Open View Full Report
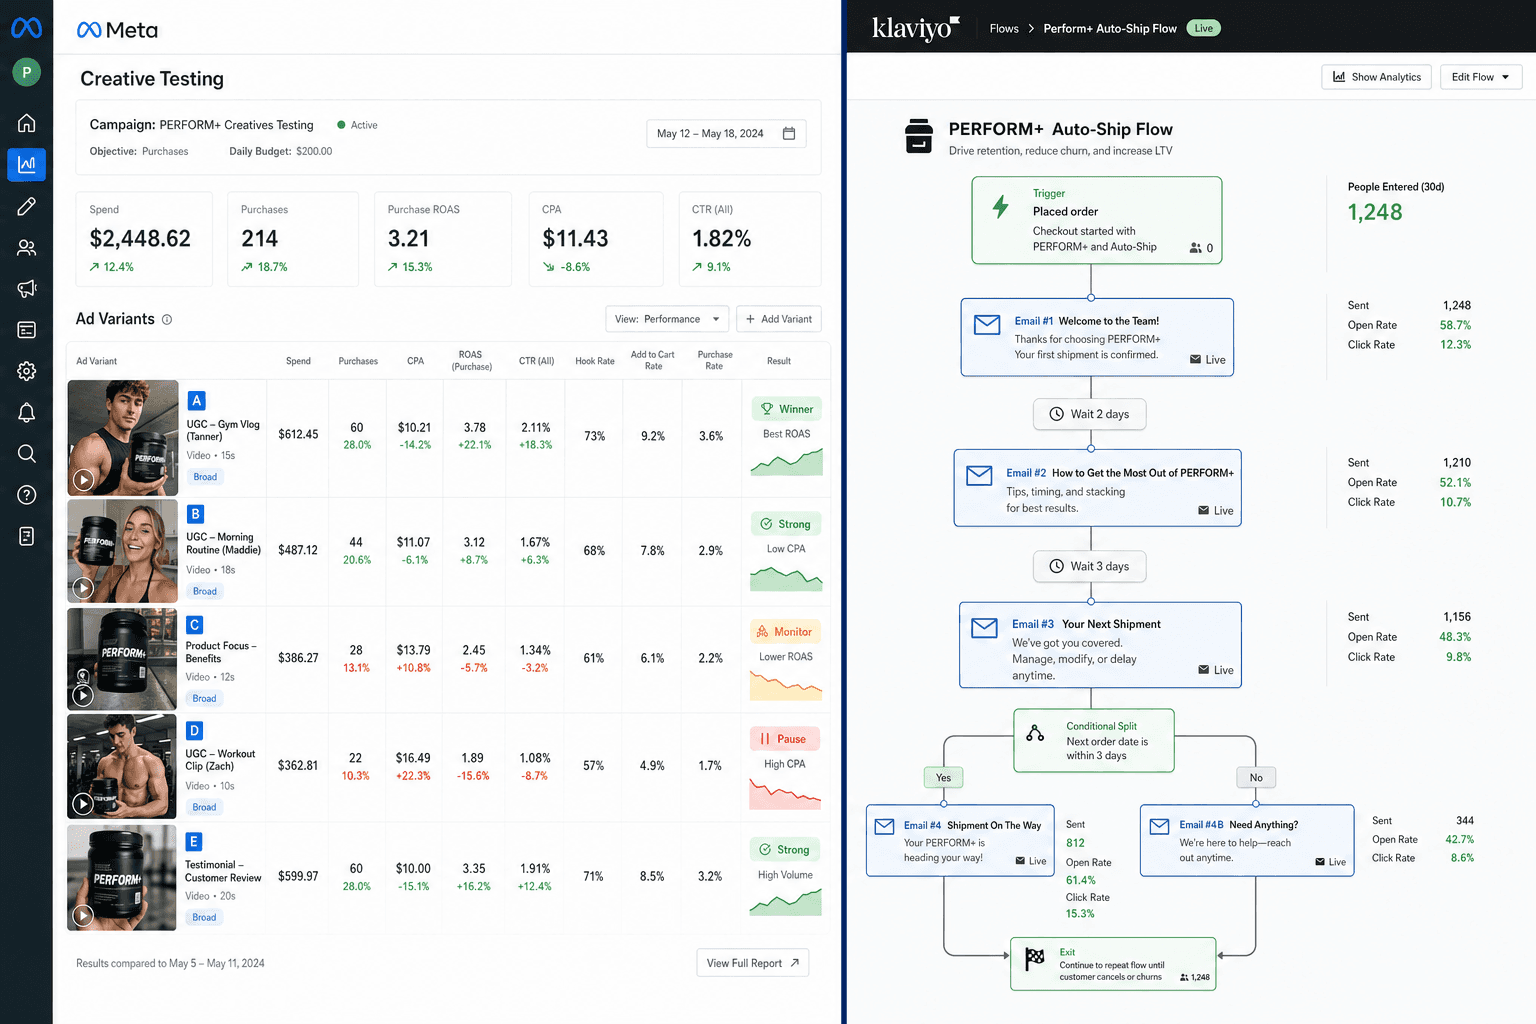The image size is (1536, 1024). [753, 963]
